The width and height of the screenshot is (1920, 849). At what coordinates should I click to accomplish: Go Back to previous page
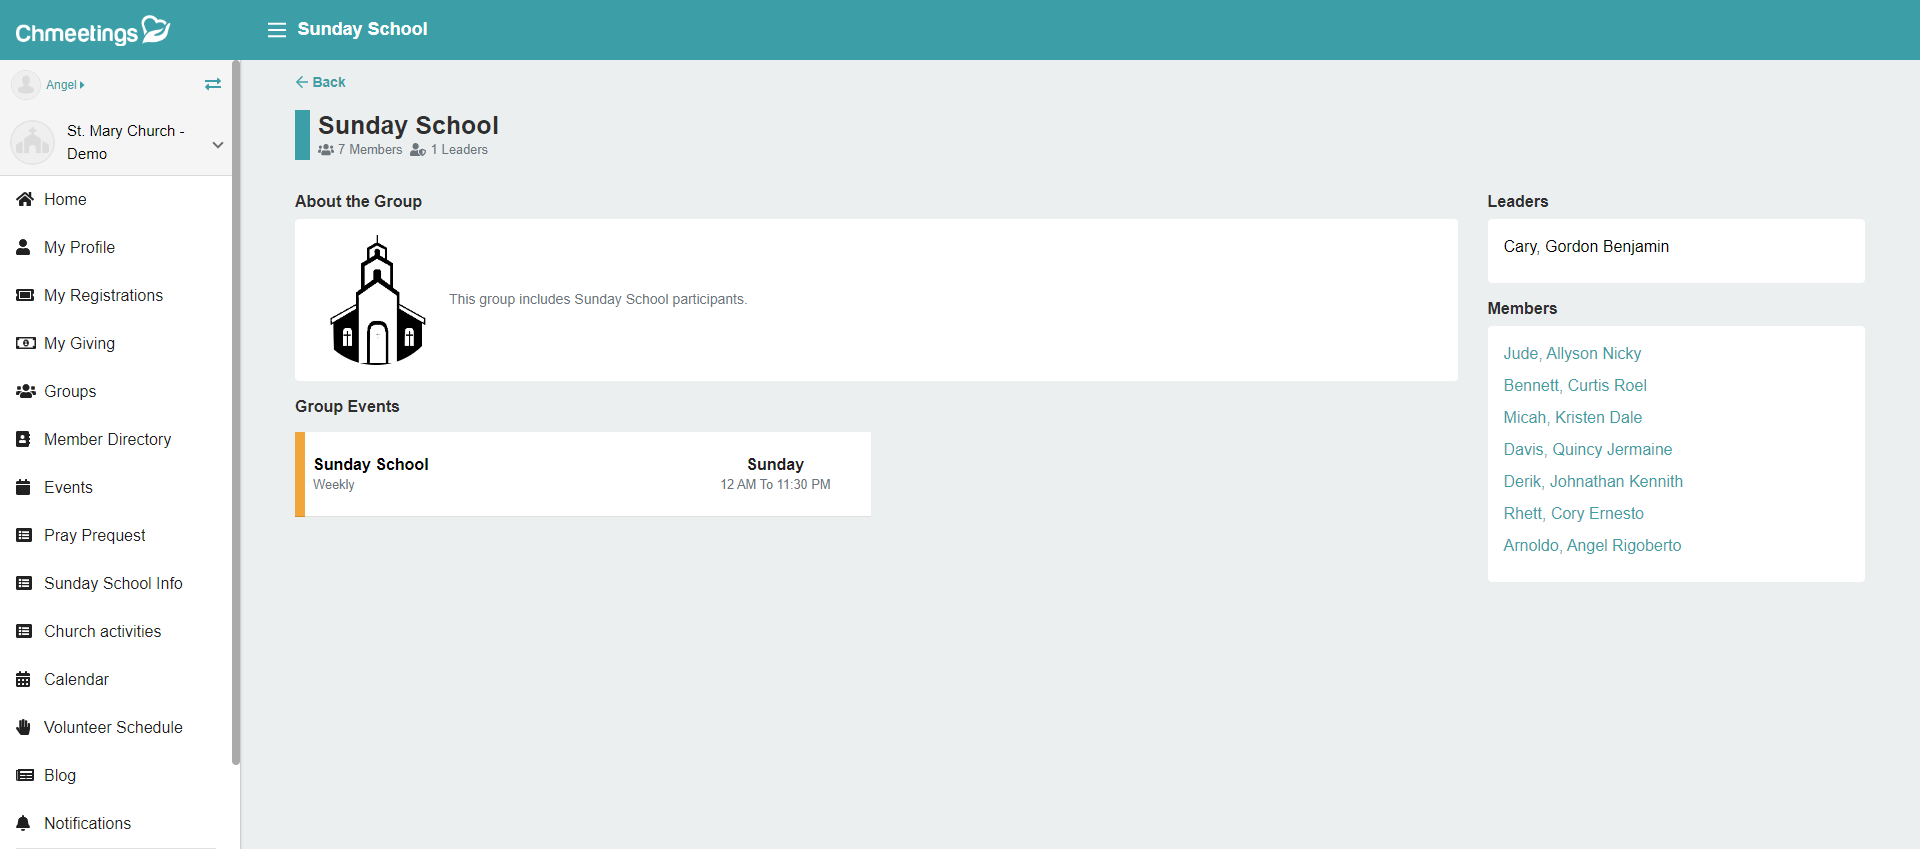[320, 82]
